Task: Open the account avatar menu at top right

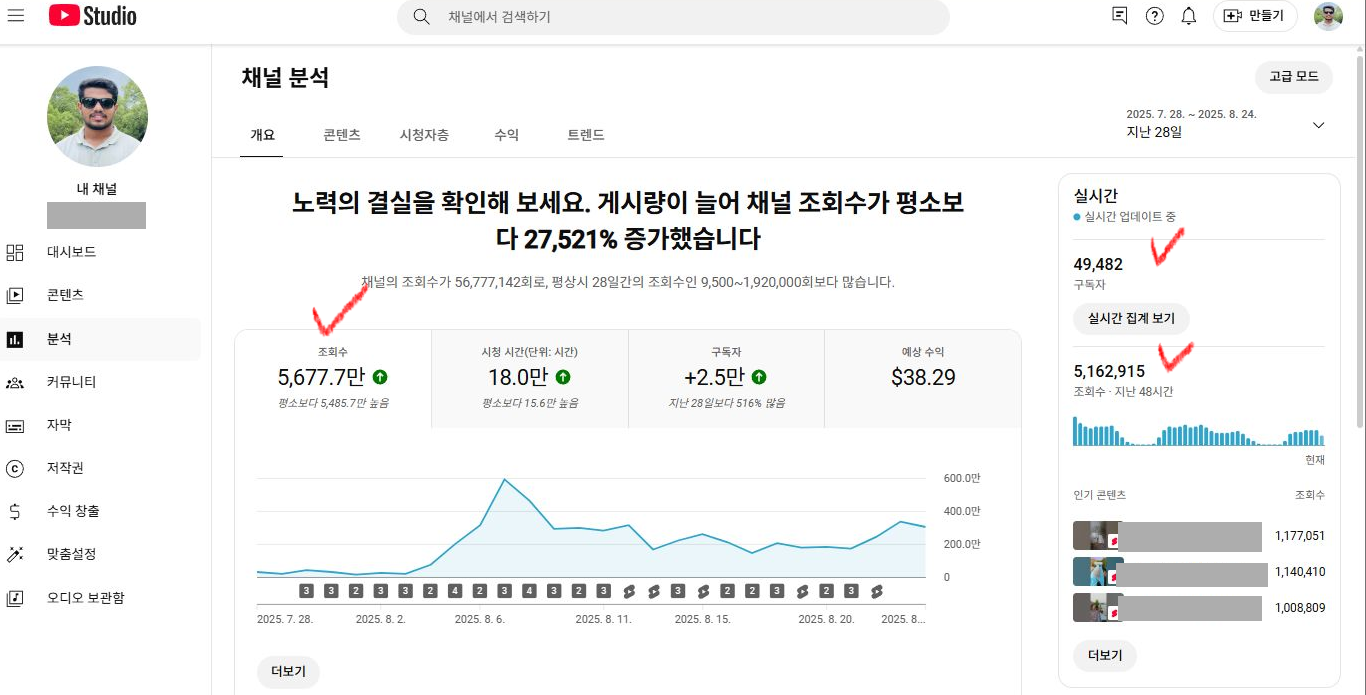Action: click(x=1328, y=16)
